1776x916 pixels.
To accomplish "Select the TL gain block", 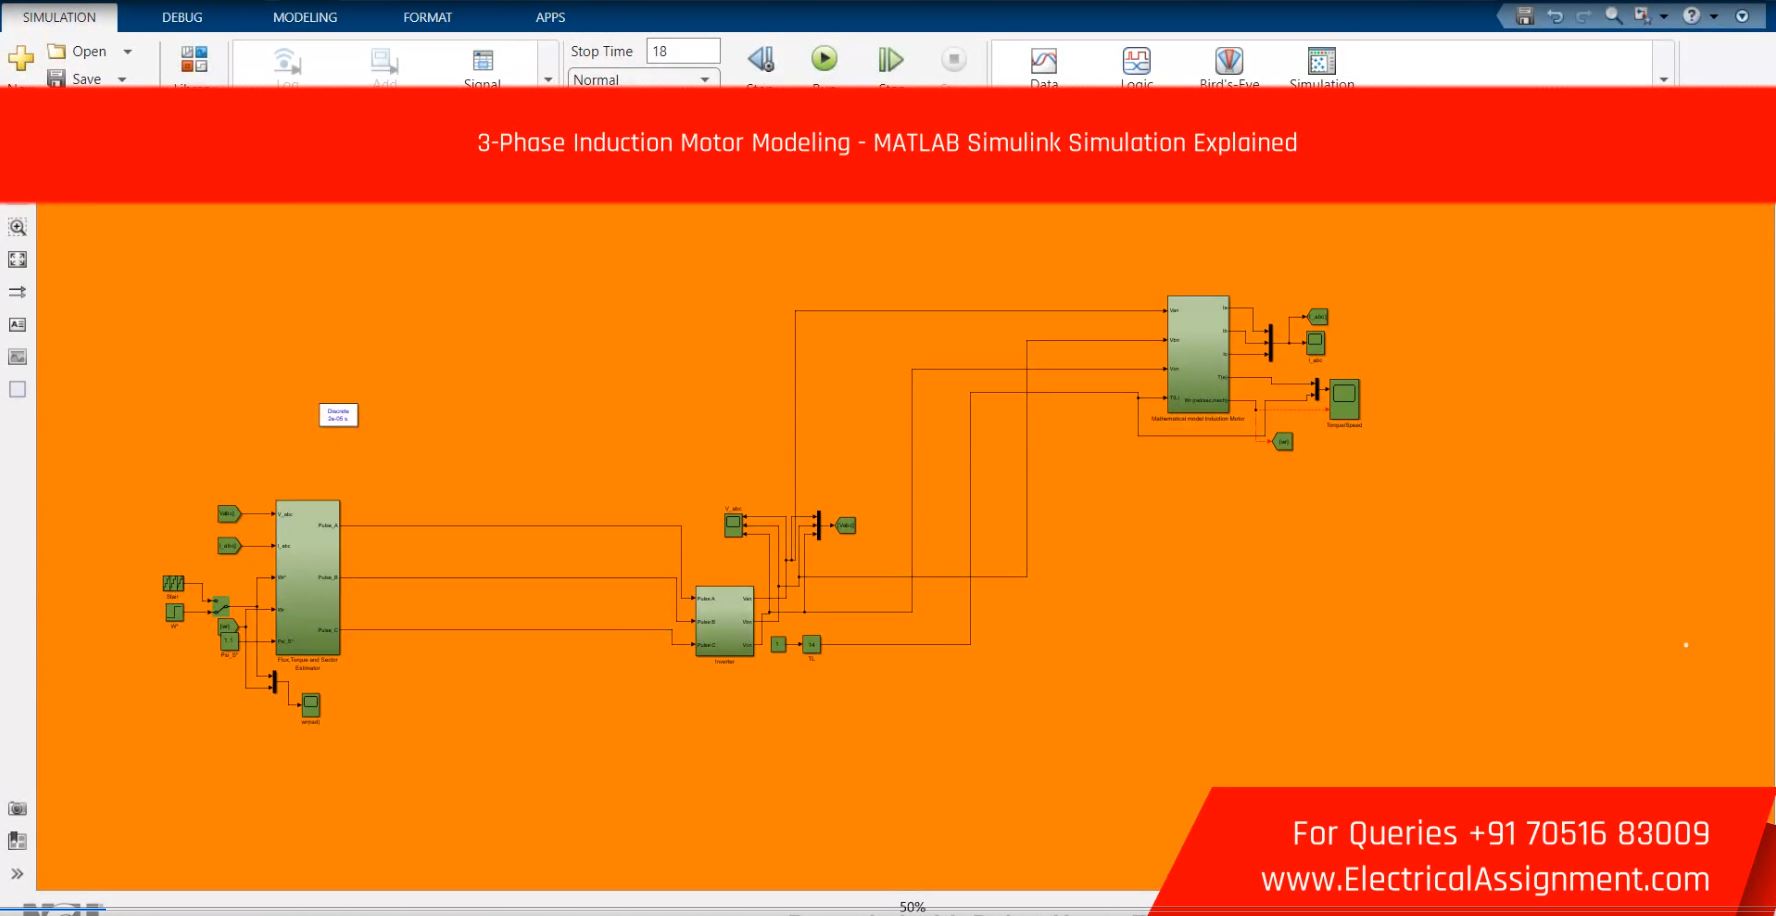I will point(812,645).
